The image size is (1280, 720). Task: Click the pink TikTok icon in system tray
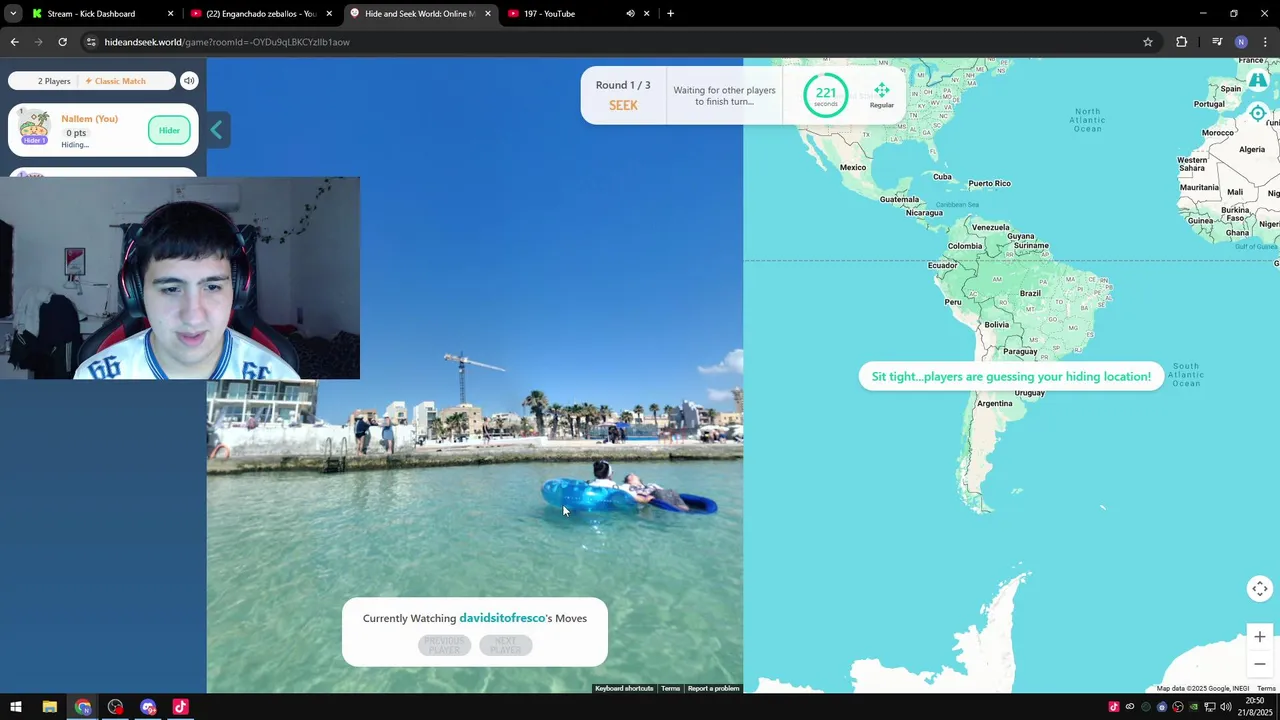click(x=1114, y=707)
